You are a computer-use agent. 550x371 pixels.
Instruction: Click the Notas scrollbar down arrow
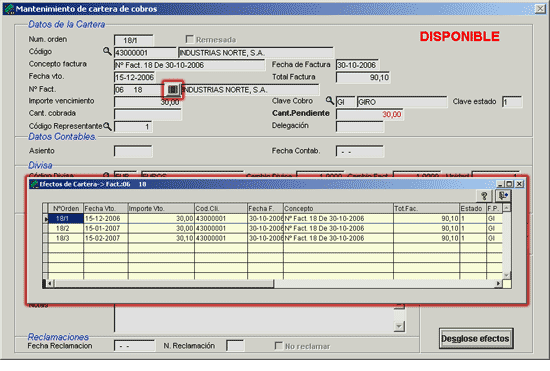click(399, 326)
